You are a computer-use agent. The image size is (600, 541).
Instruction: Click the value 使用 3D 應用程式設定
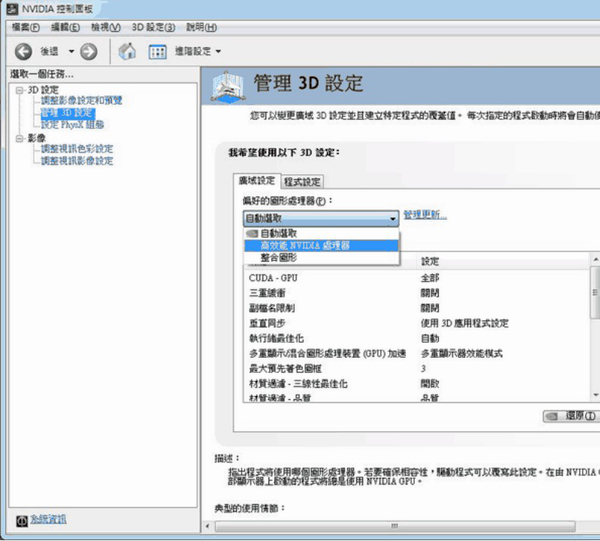[465, 323]
